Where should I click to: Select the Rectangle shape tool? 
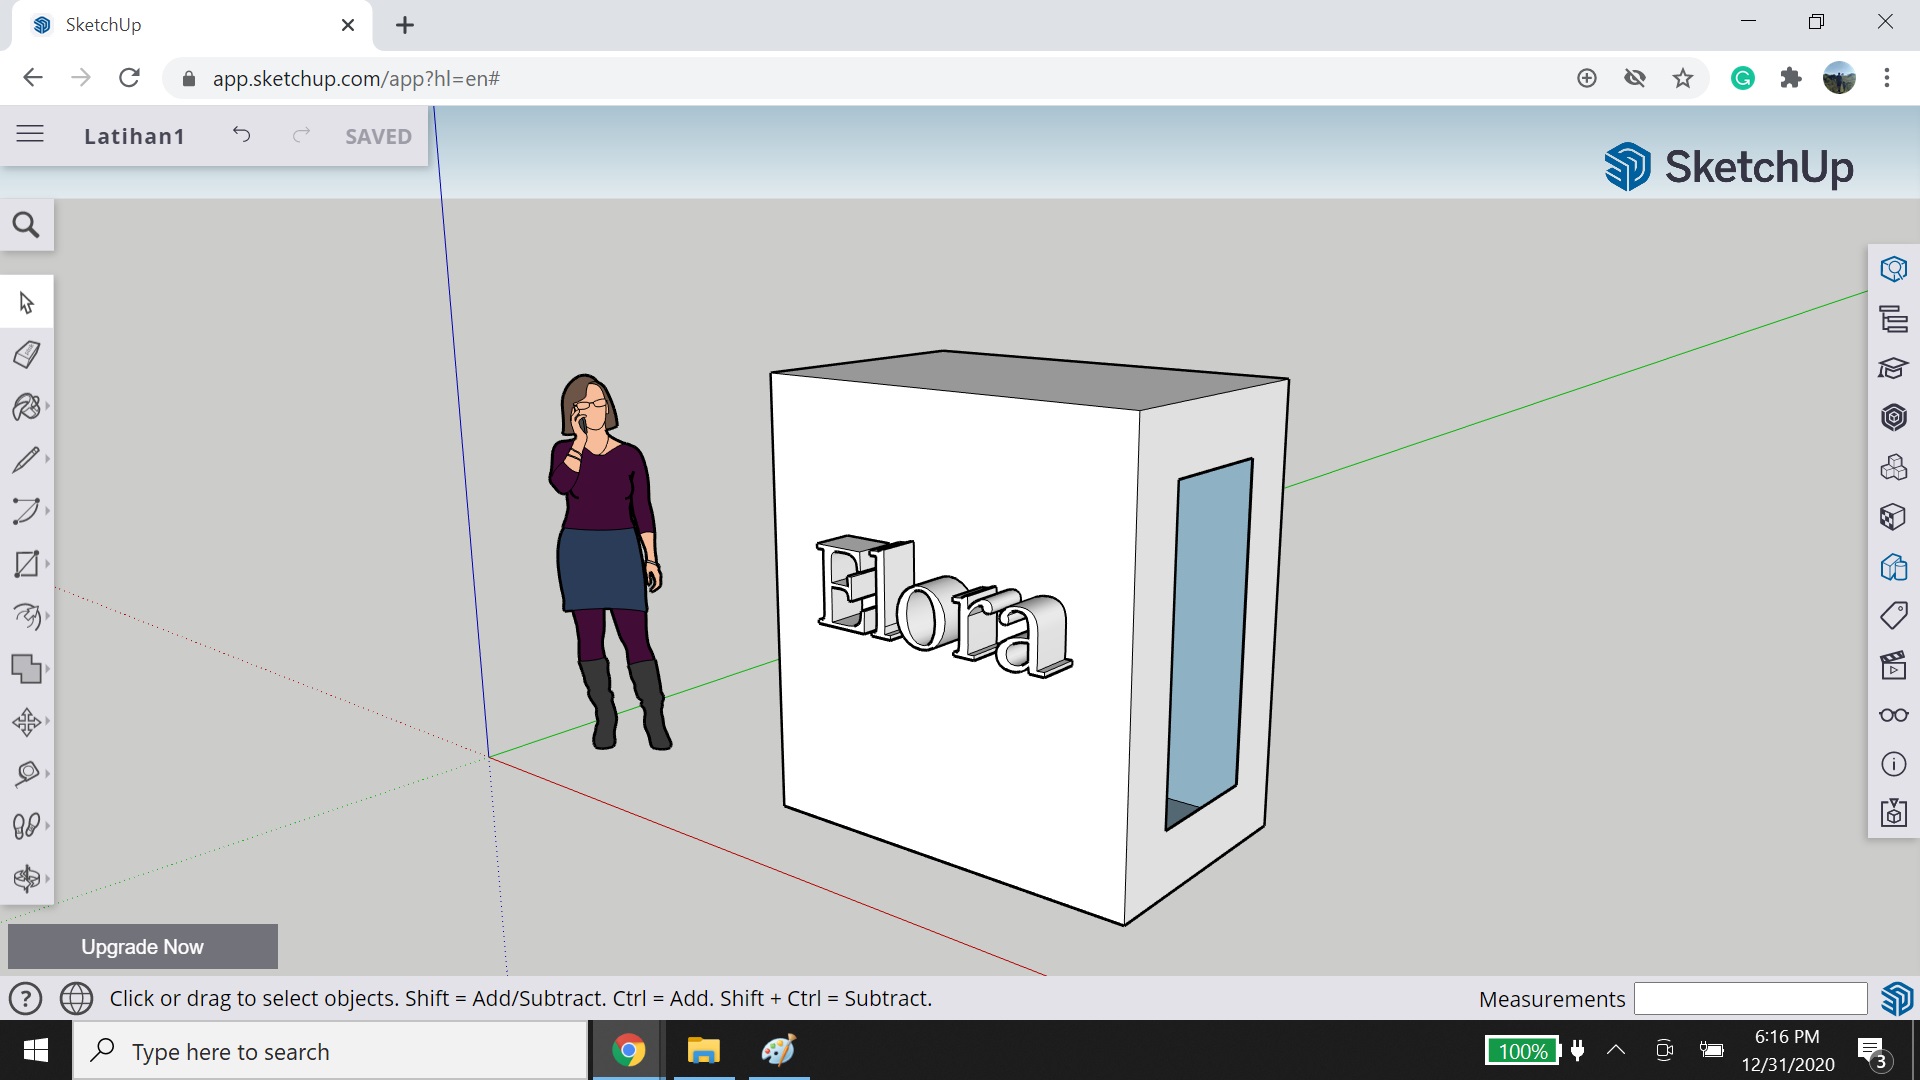click(x=25, y=564)
